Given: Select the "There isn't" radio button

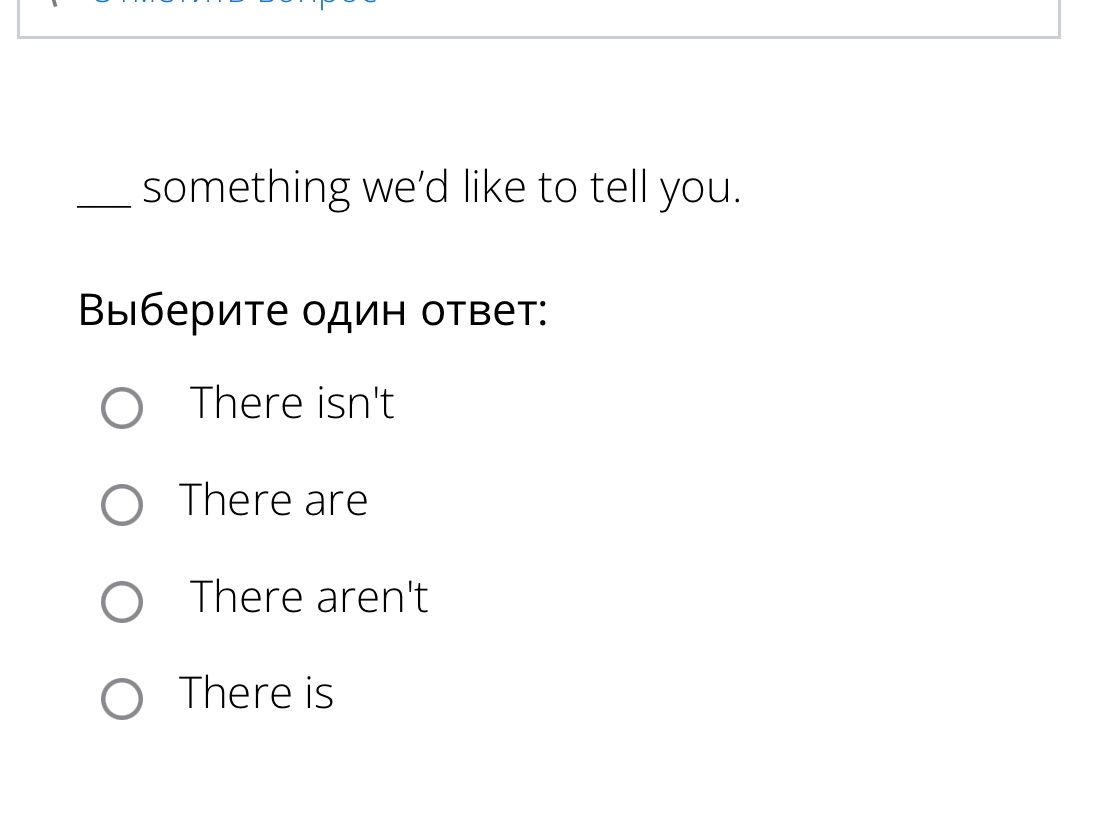Looking at the screenshot, I should click(122, 408).
